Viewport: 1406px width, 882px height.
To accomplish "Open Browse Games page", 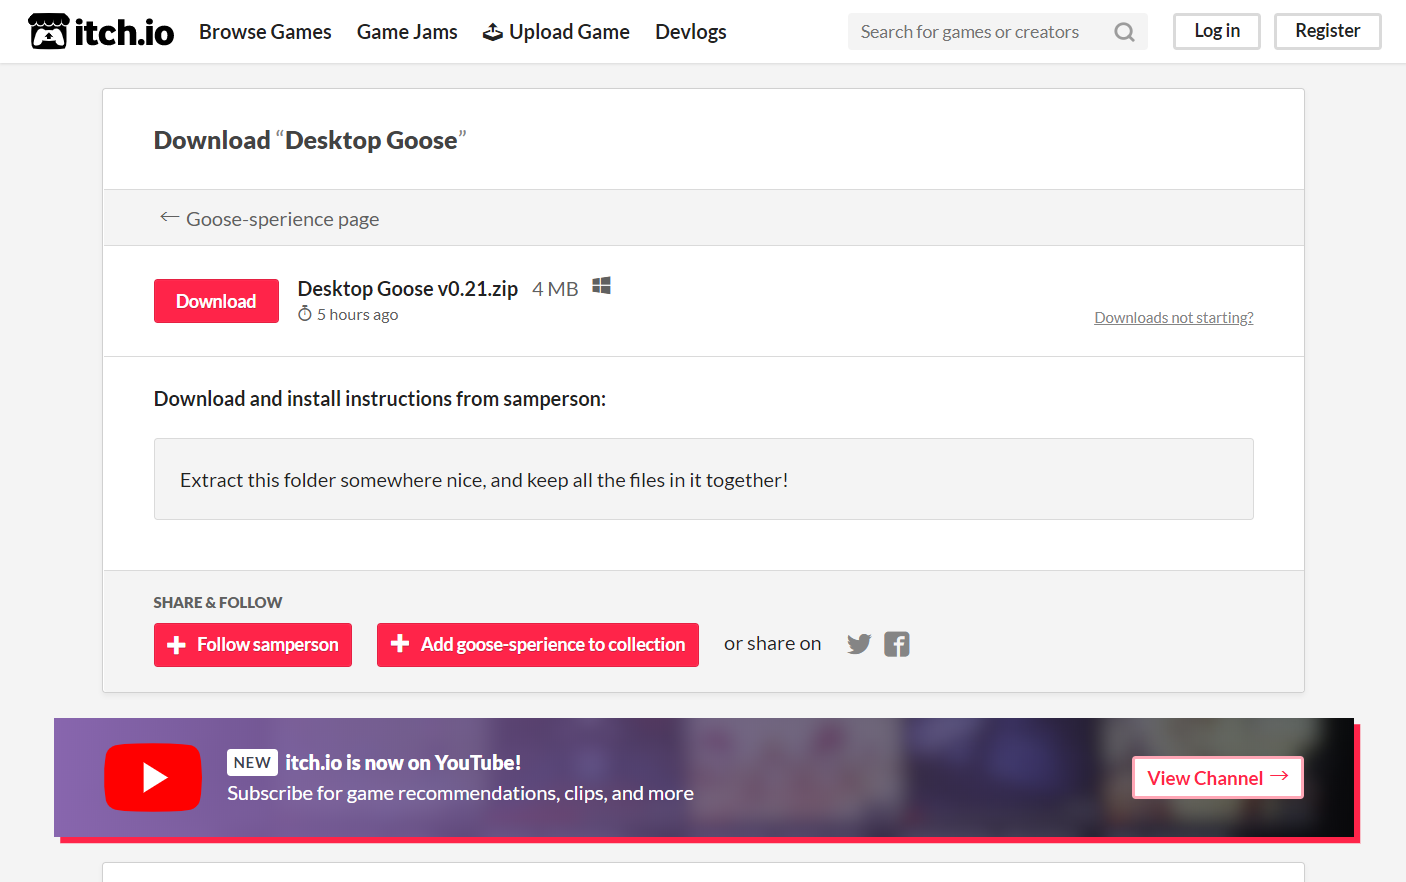I will click(x=265, y=32).
